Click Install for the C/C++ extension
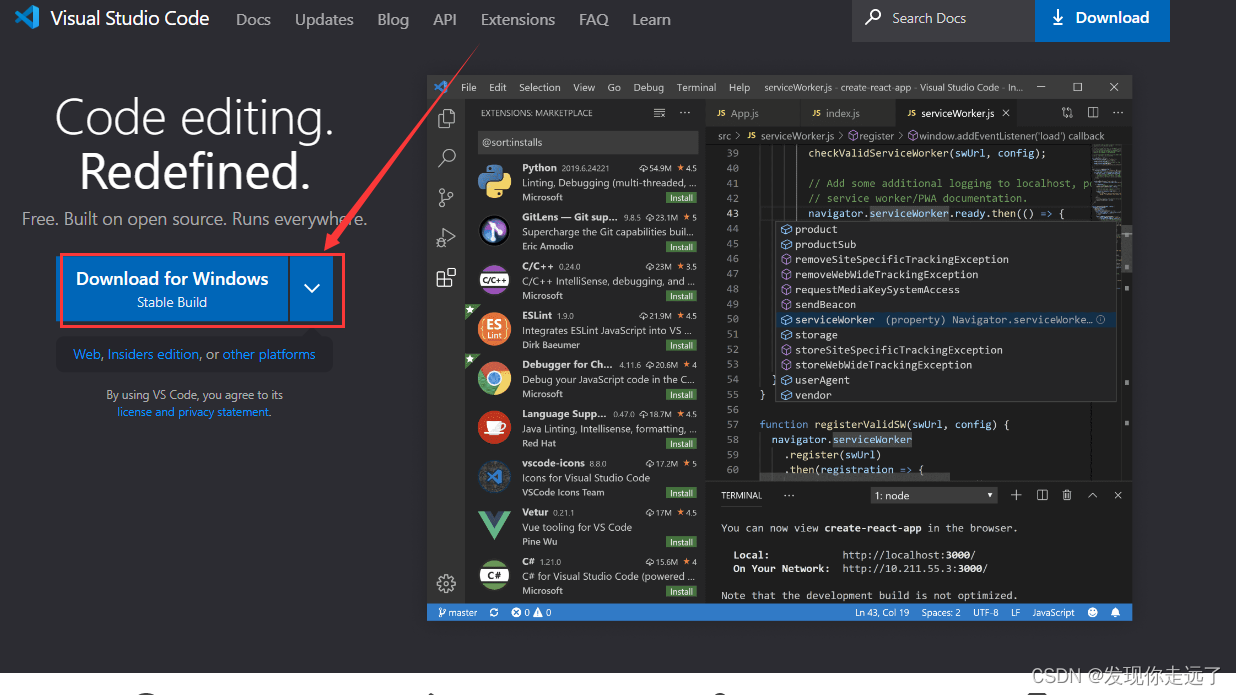1236x695 pixels. [682, 296]
